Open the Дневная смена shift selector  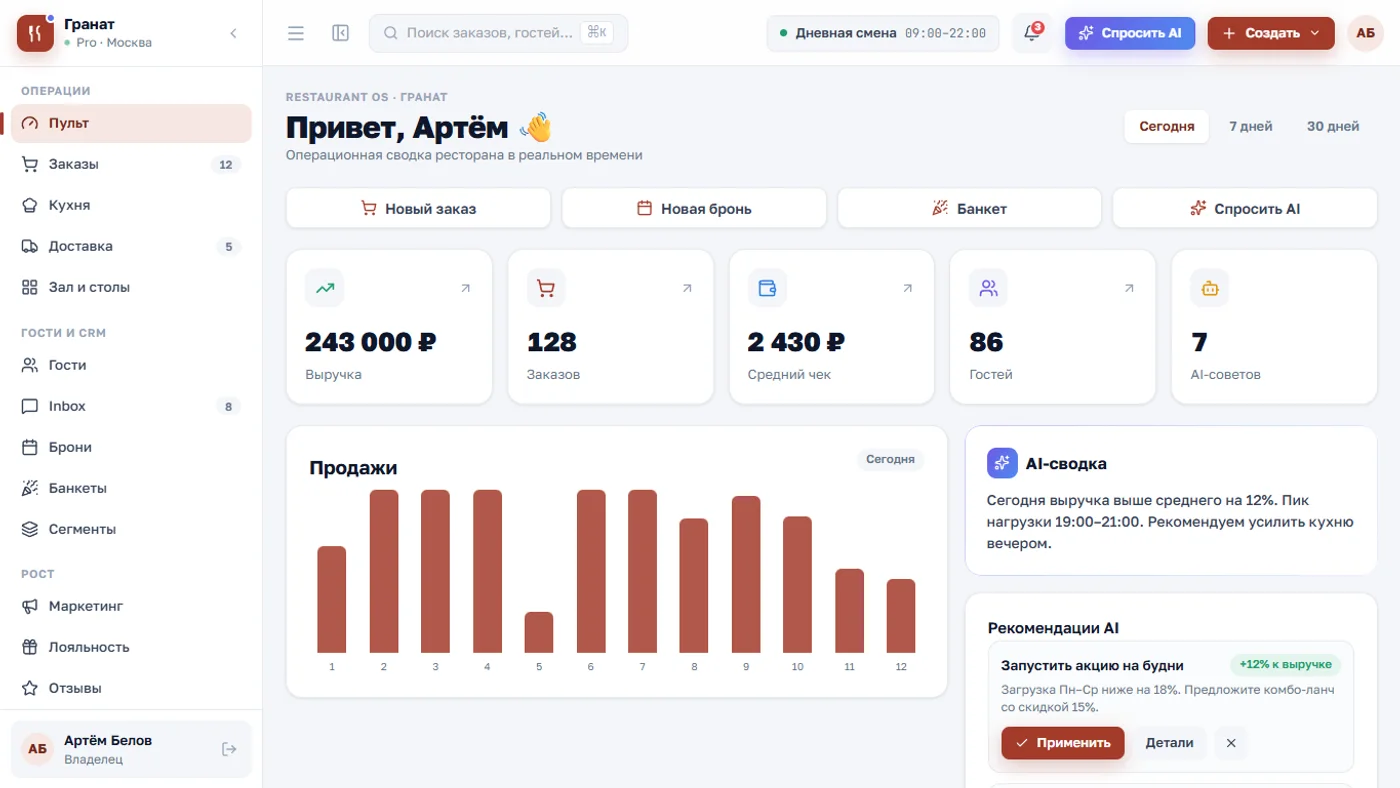click(883, 33)
